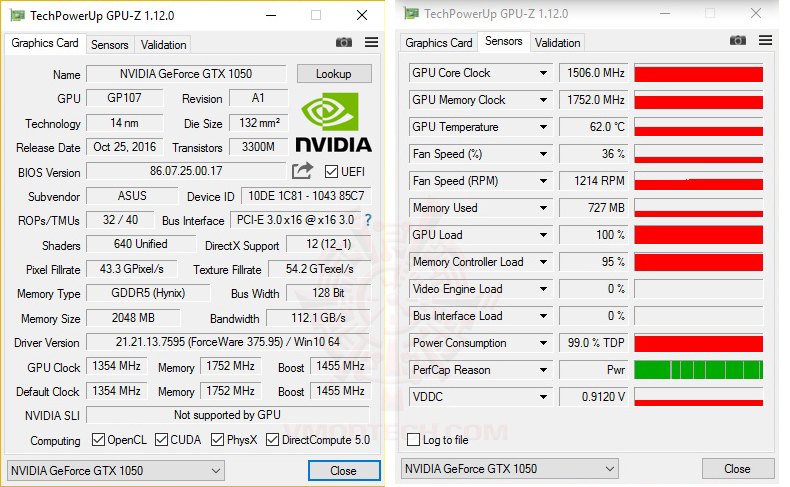Click the GPU Core Clock red graph bar
The height and width of the screenshot is (487, 790).
(698, 74)
